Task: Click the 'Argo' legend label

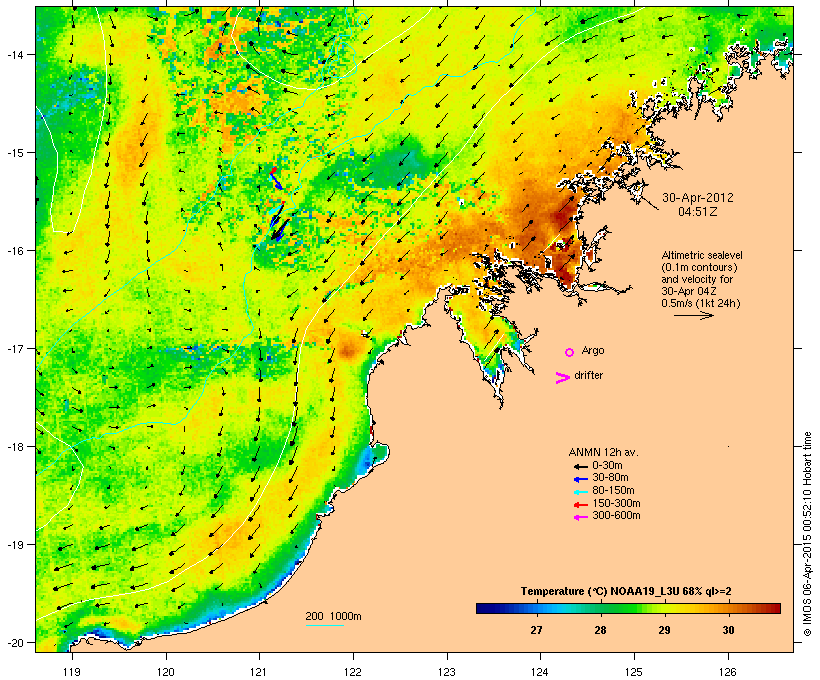Action: pos(593,350)
